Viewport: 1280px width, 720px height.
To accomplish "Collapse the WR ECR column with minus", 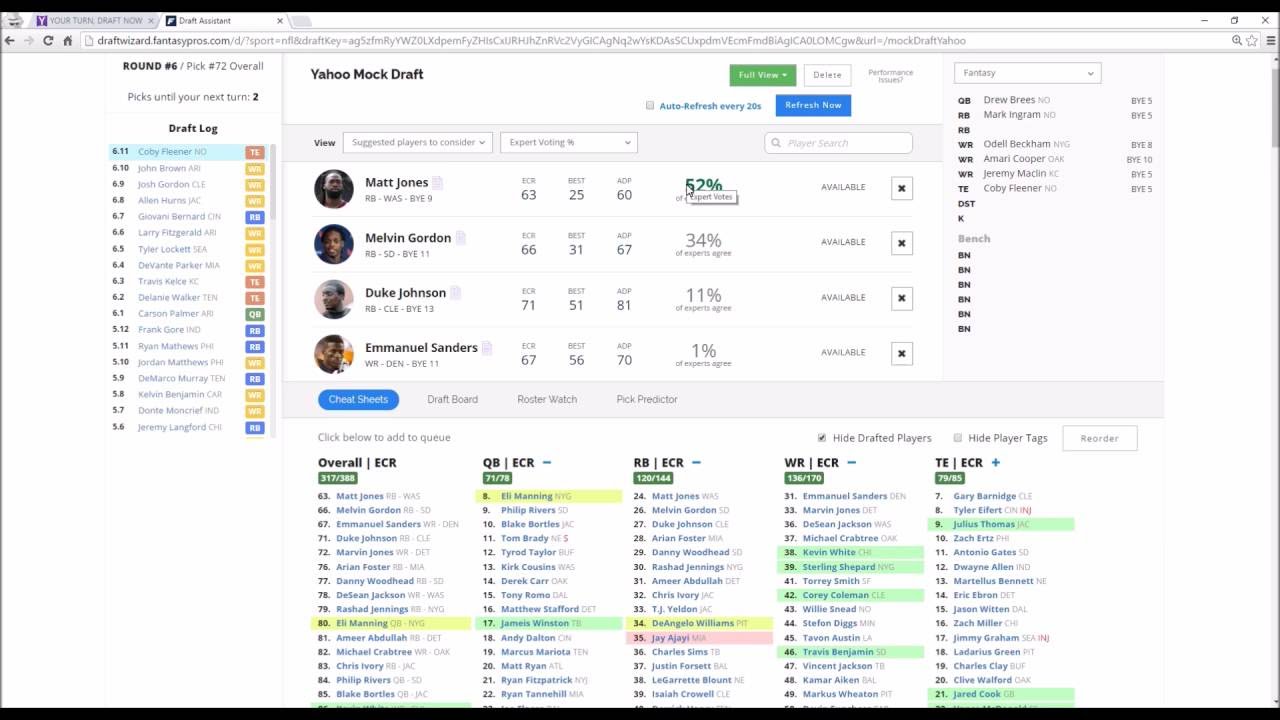I will pos(851,463).
